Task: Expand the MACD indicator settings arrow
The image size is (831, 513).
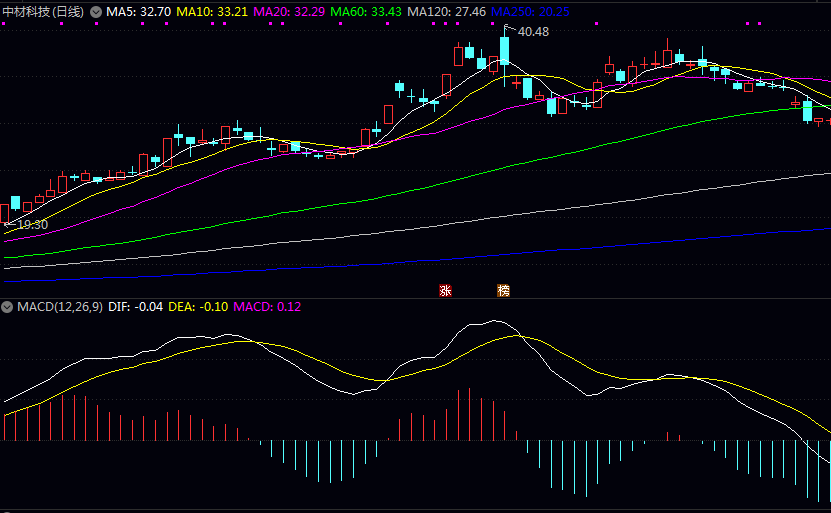Action: click(x=8, y=305)
